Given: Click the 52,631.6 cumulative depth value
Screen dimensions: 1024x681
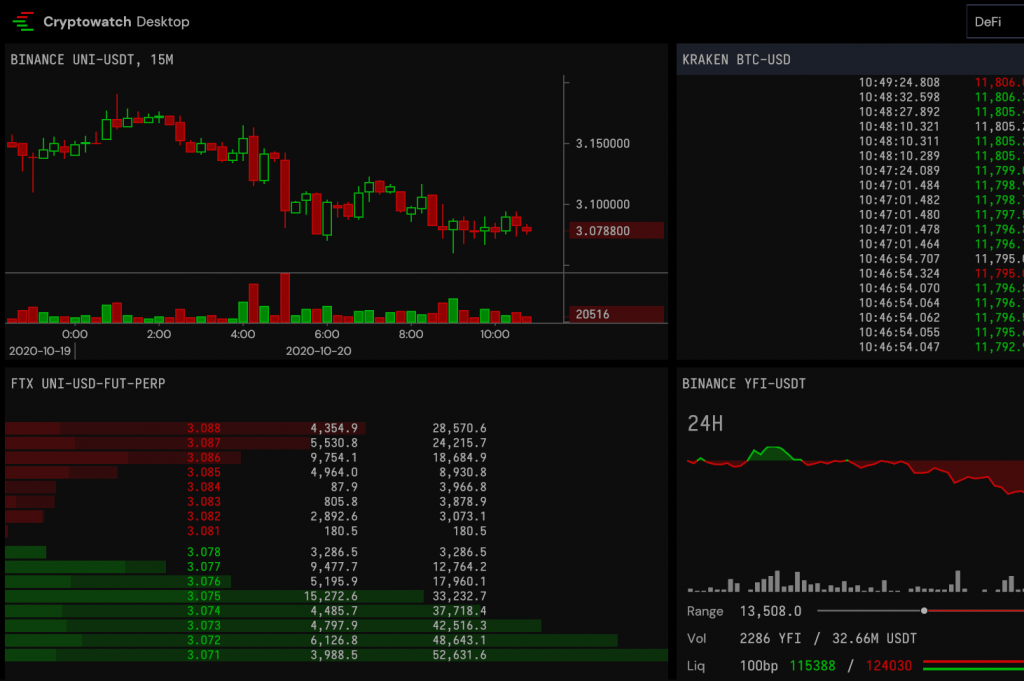Looking at the screenshot, I should click(x=459, y=655).
